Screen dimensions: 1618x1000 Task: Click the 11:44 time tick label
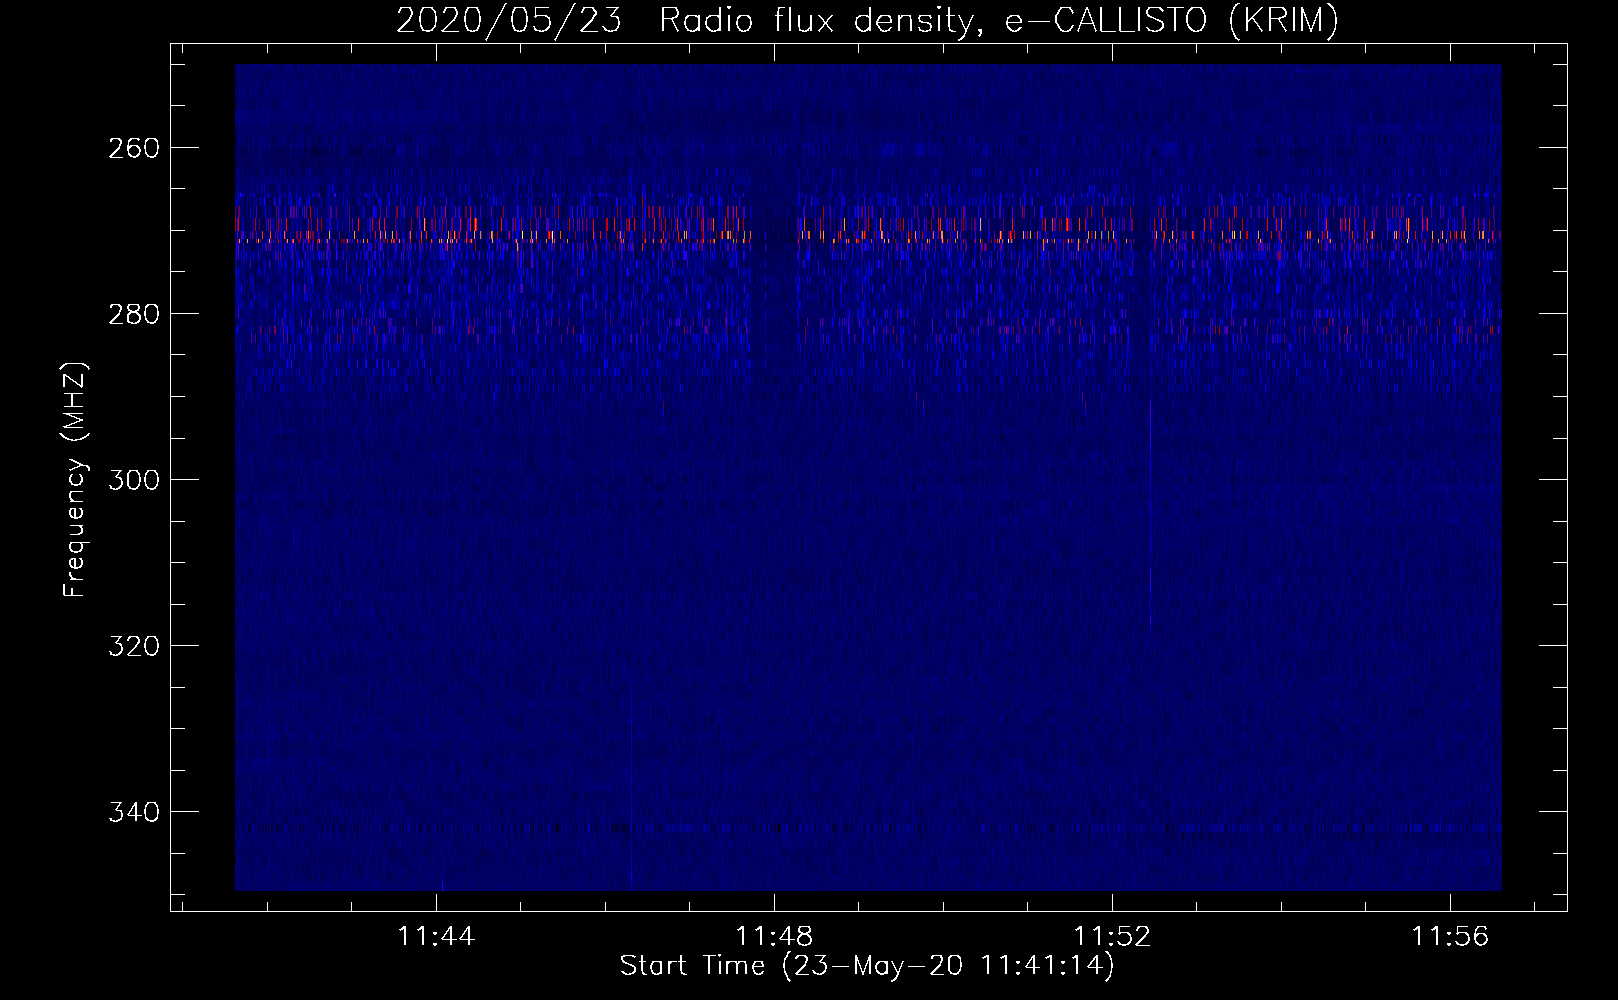coord(436,936)
